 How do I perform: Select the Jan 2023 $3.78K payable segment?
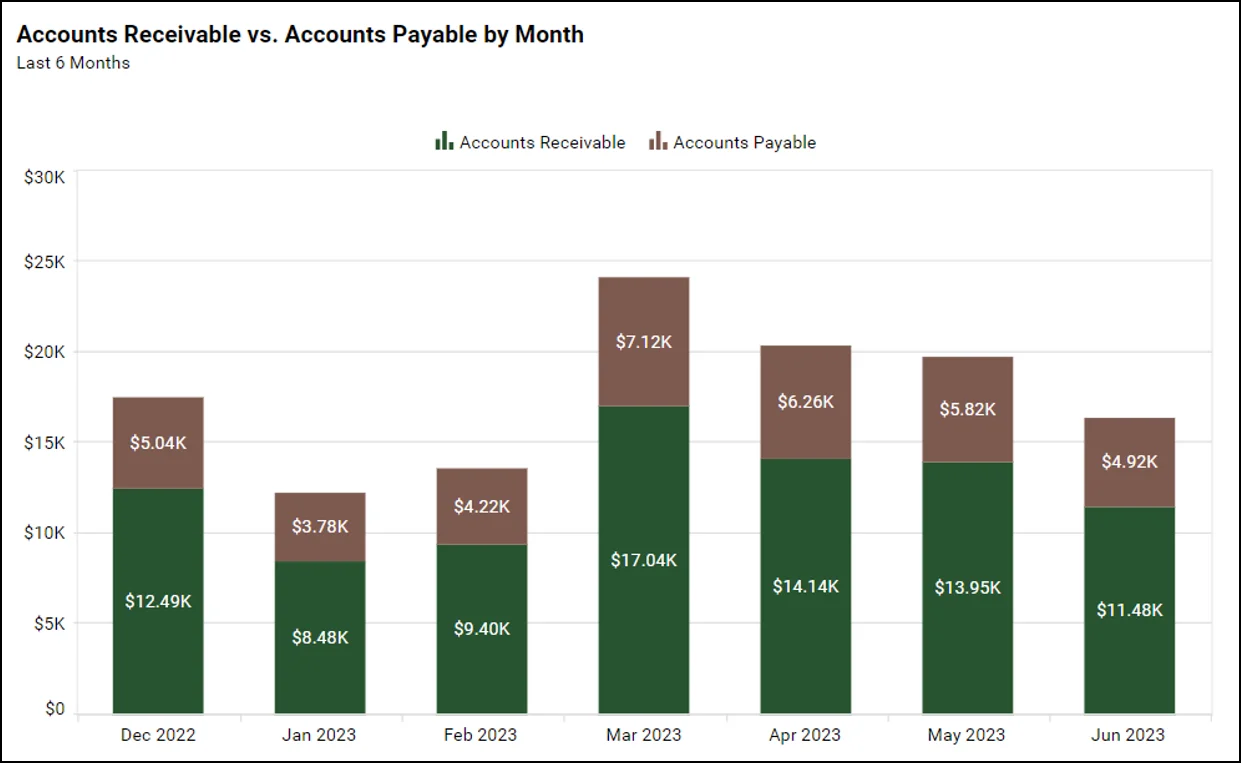320,526
